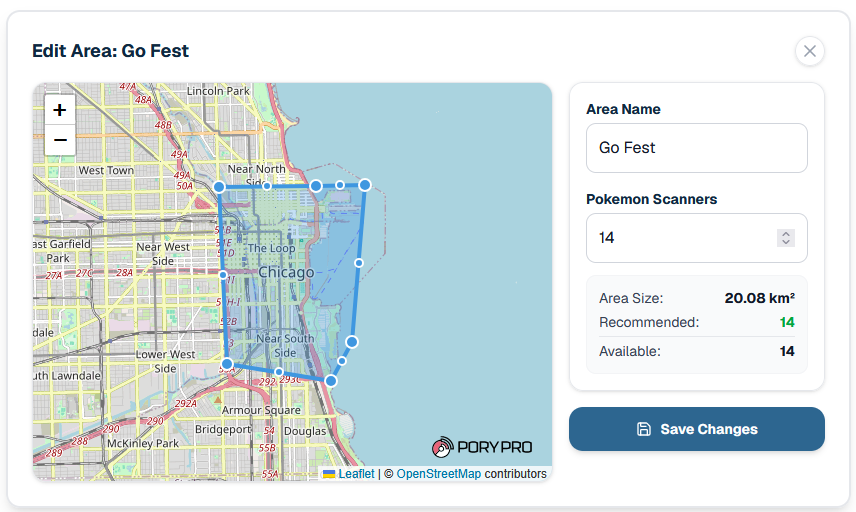Increase Pokemon Scanners with up stepper arrow
This screenshot has width=856, height=512.
tap(786, 234)
